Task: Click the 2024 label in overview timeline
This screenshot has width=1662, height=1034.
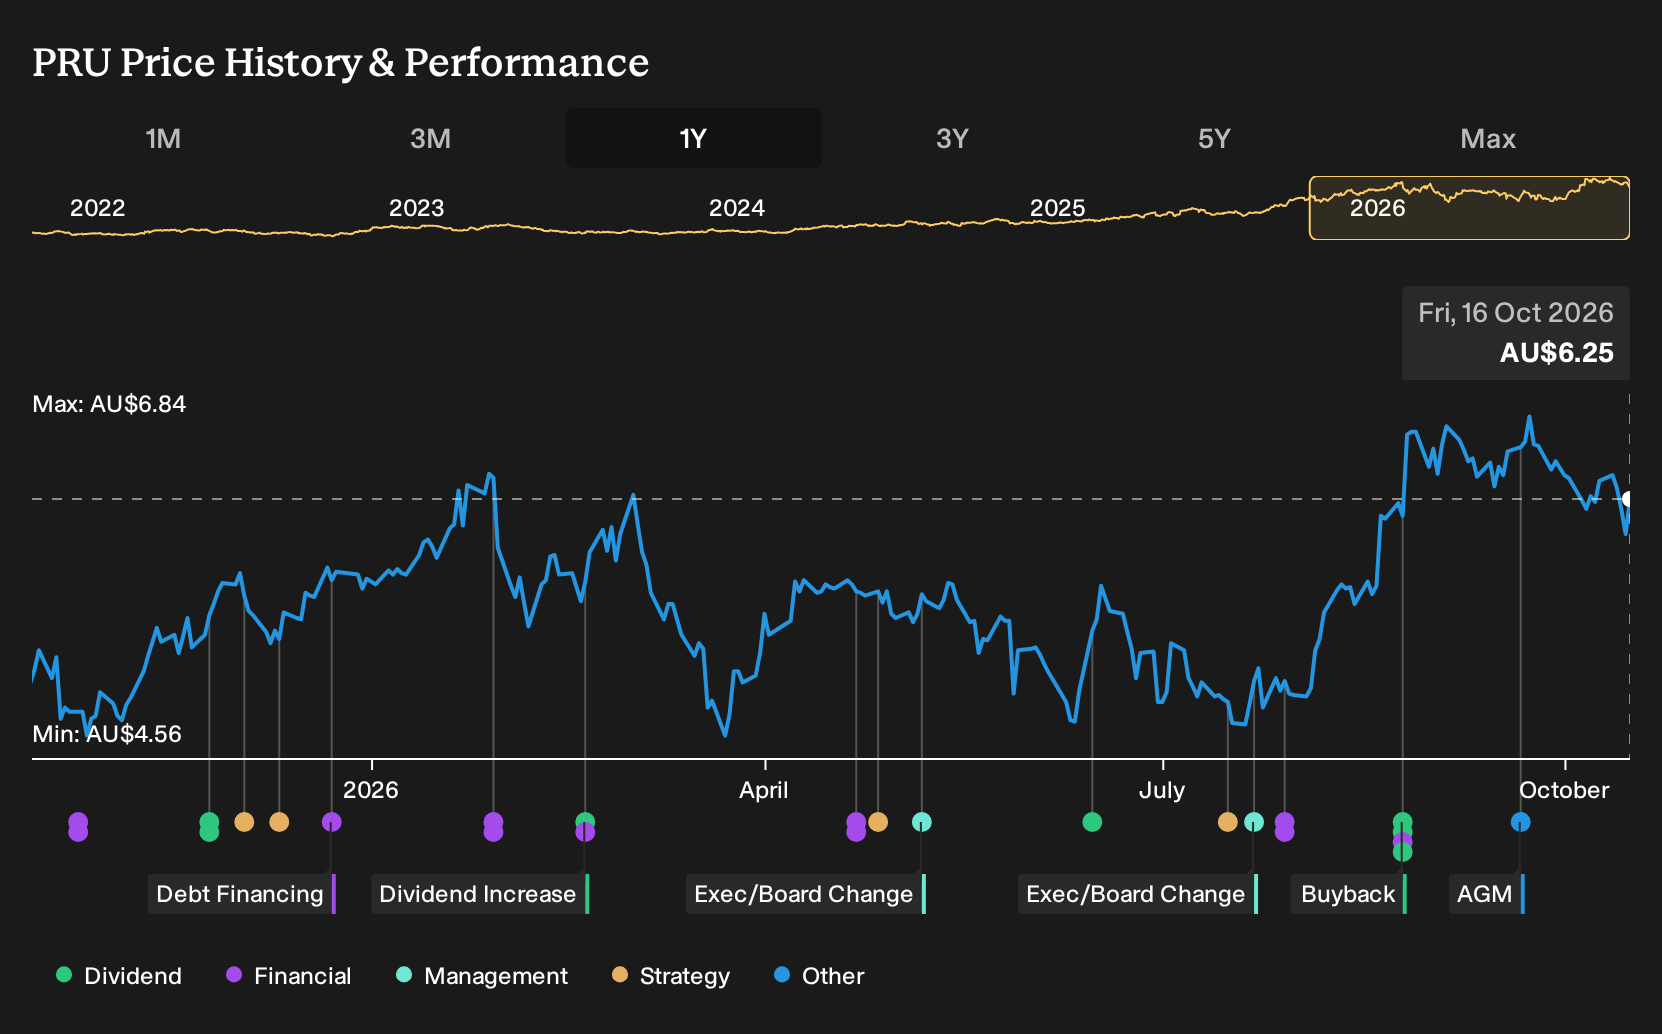Action: (737, 208)
